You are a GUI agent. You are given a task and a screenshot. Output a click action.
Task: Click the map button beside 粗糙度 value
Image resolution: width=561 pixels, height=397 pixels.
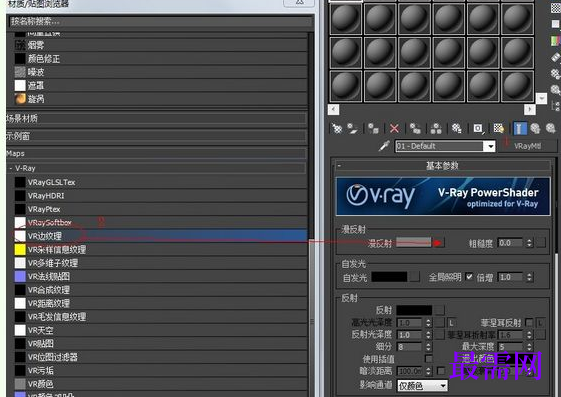(541, 243)
